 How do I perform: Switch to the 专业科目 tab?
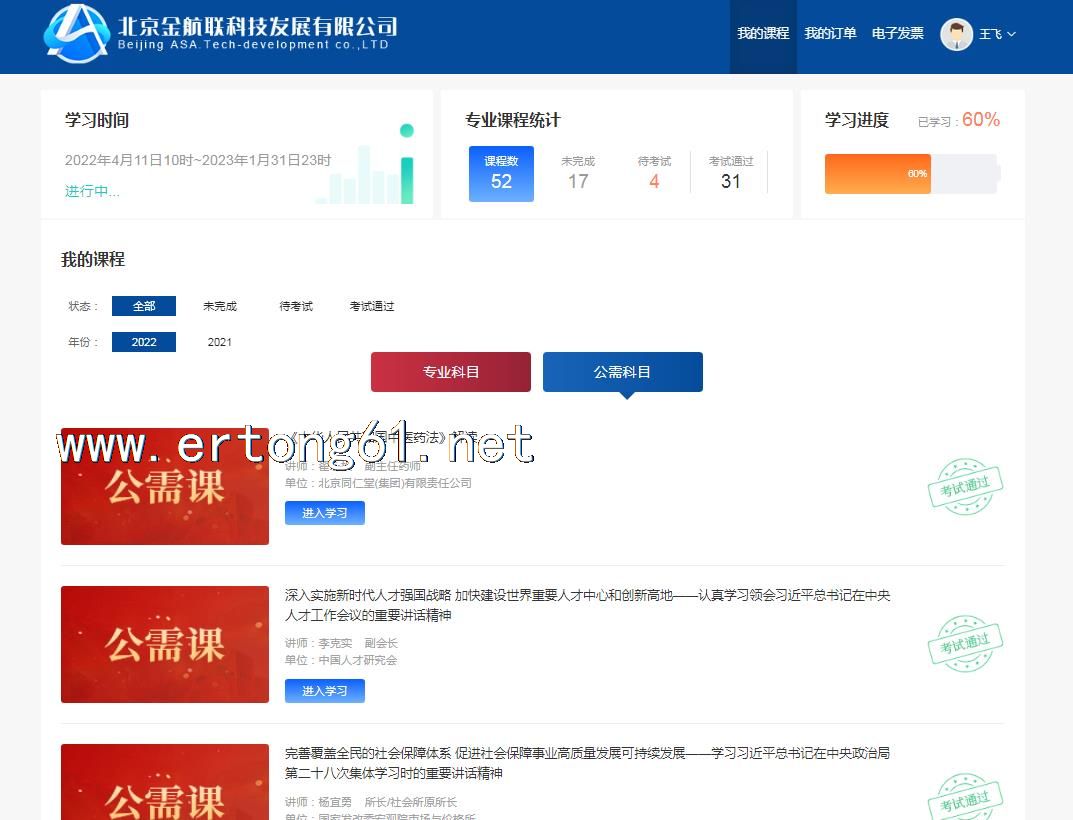click(451, 372)
